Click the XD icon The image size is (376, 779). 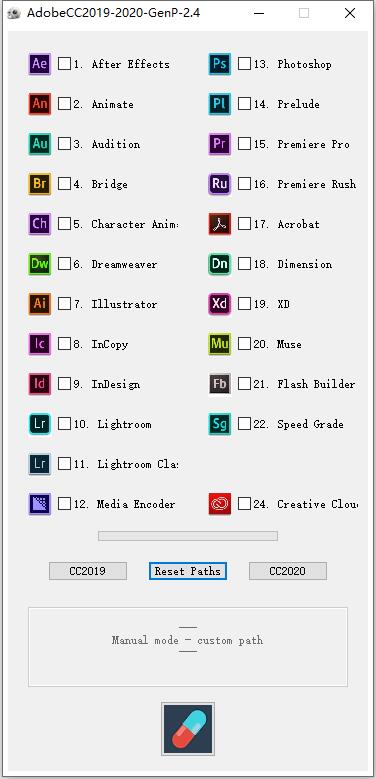(220, 304)
